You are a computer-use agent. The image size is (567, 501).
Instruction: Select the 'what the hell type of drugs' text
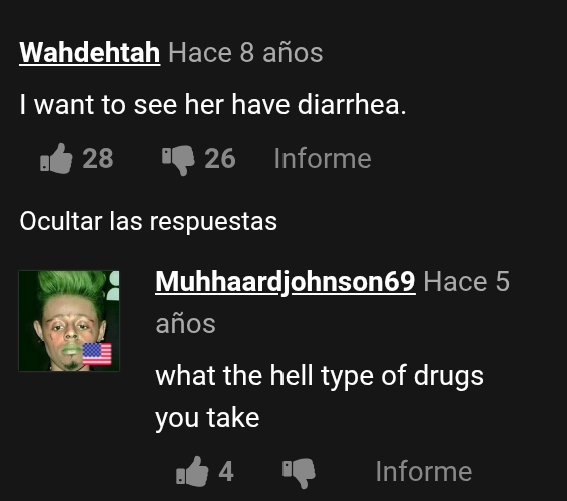tap(319, 376)
